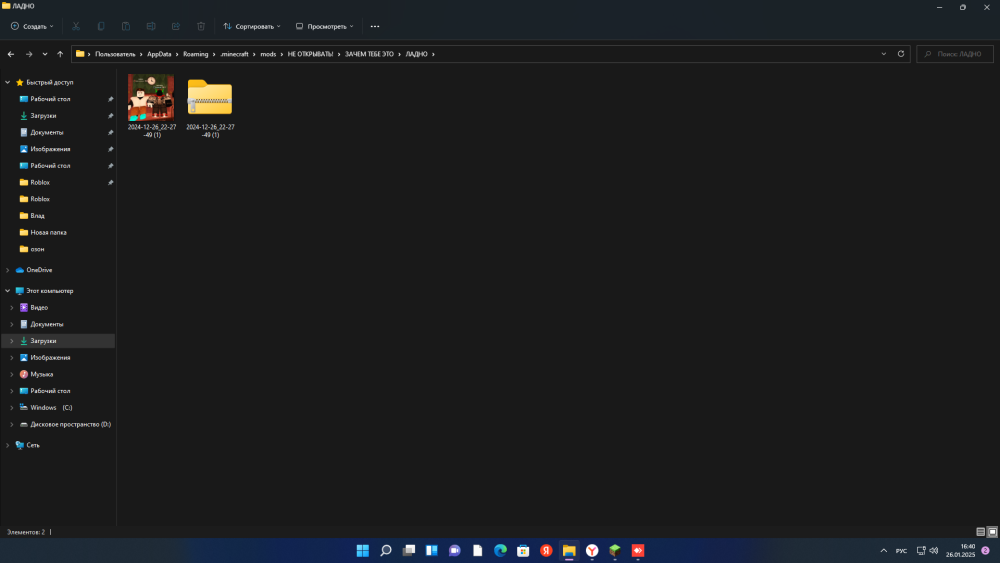This screenshot has height=563, width=1000.
Task: Go to mods in breadcrumb path
Action: pyautogui.click(x=268, y=54)
